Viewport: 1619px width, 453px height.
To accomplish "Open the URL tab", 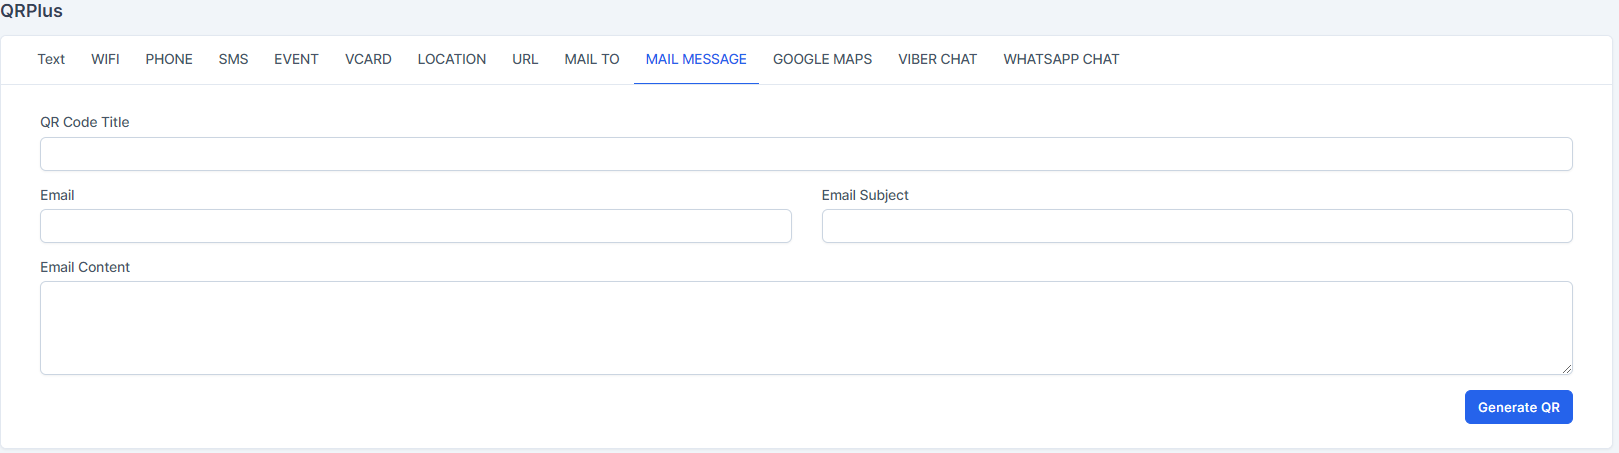I will 525,59.
